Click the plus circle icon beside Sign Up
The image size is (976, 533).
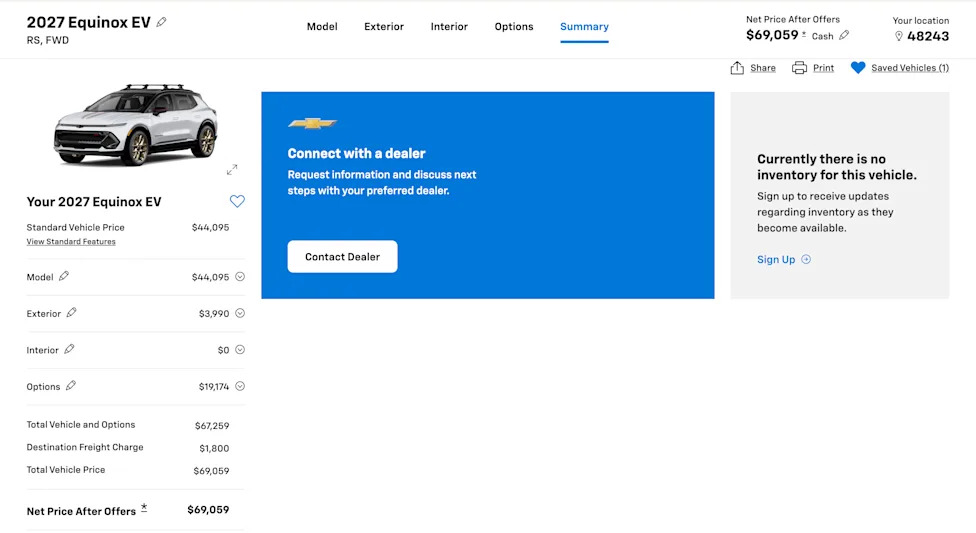(806, 259)
